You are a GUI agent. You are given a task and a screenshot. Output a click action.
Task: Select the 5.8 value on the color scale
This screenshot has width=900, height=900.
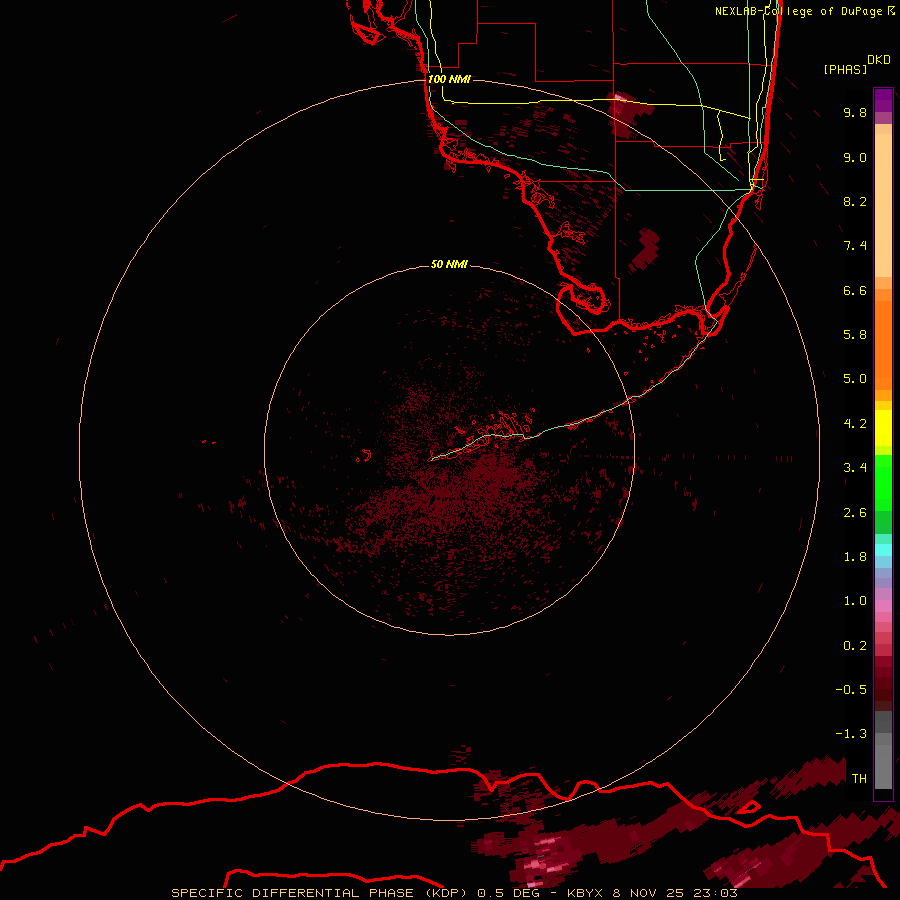point(855,335)
